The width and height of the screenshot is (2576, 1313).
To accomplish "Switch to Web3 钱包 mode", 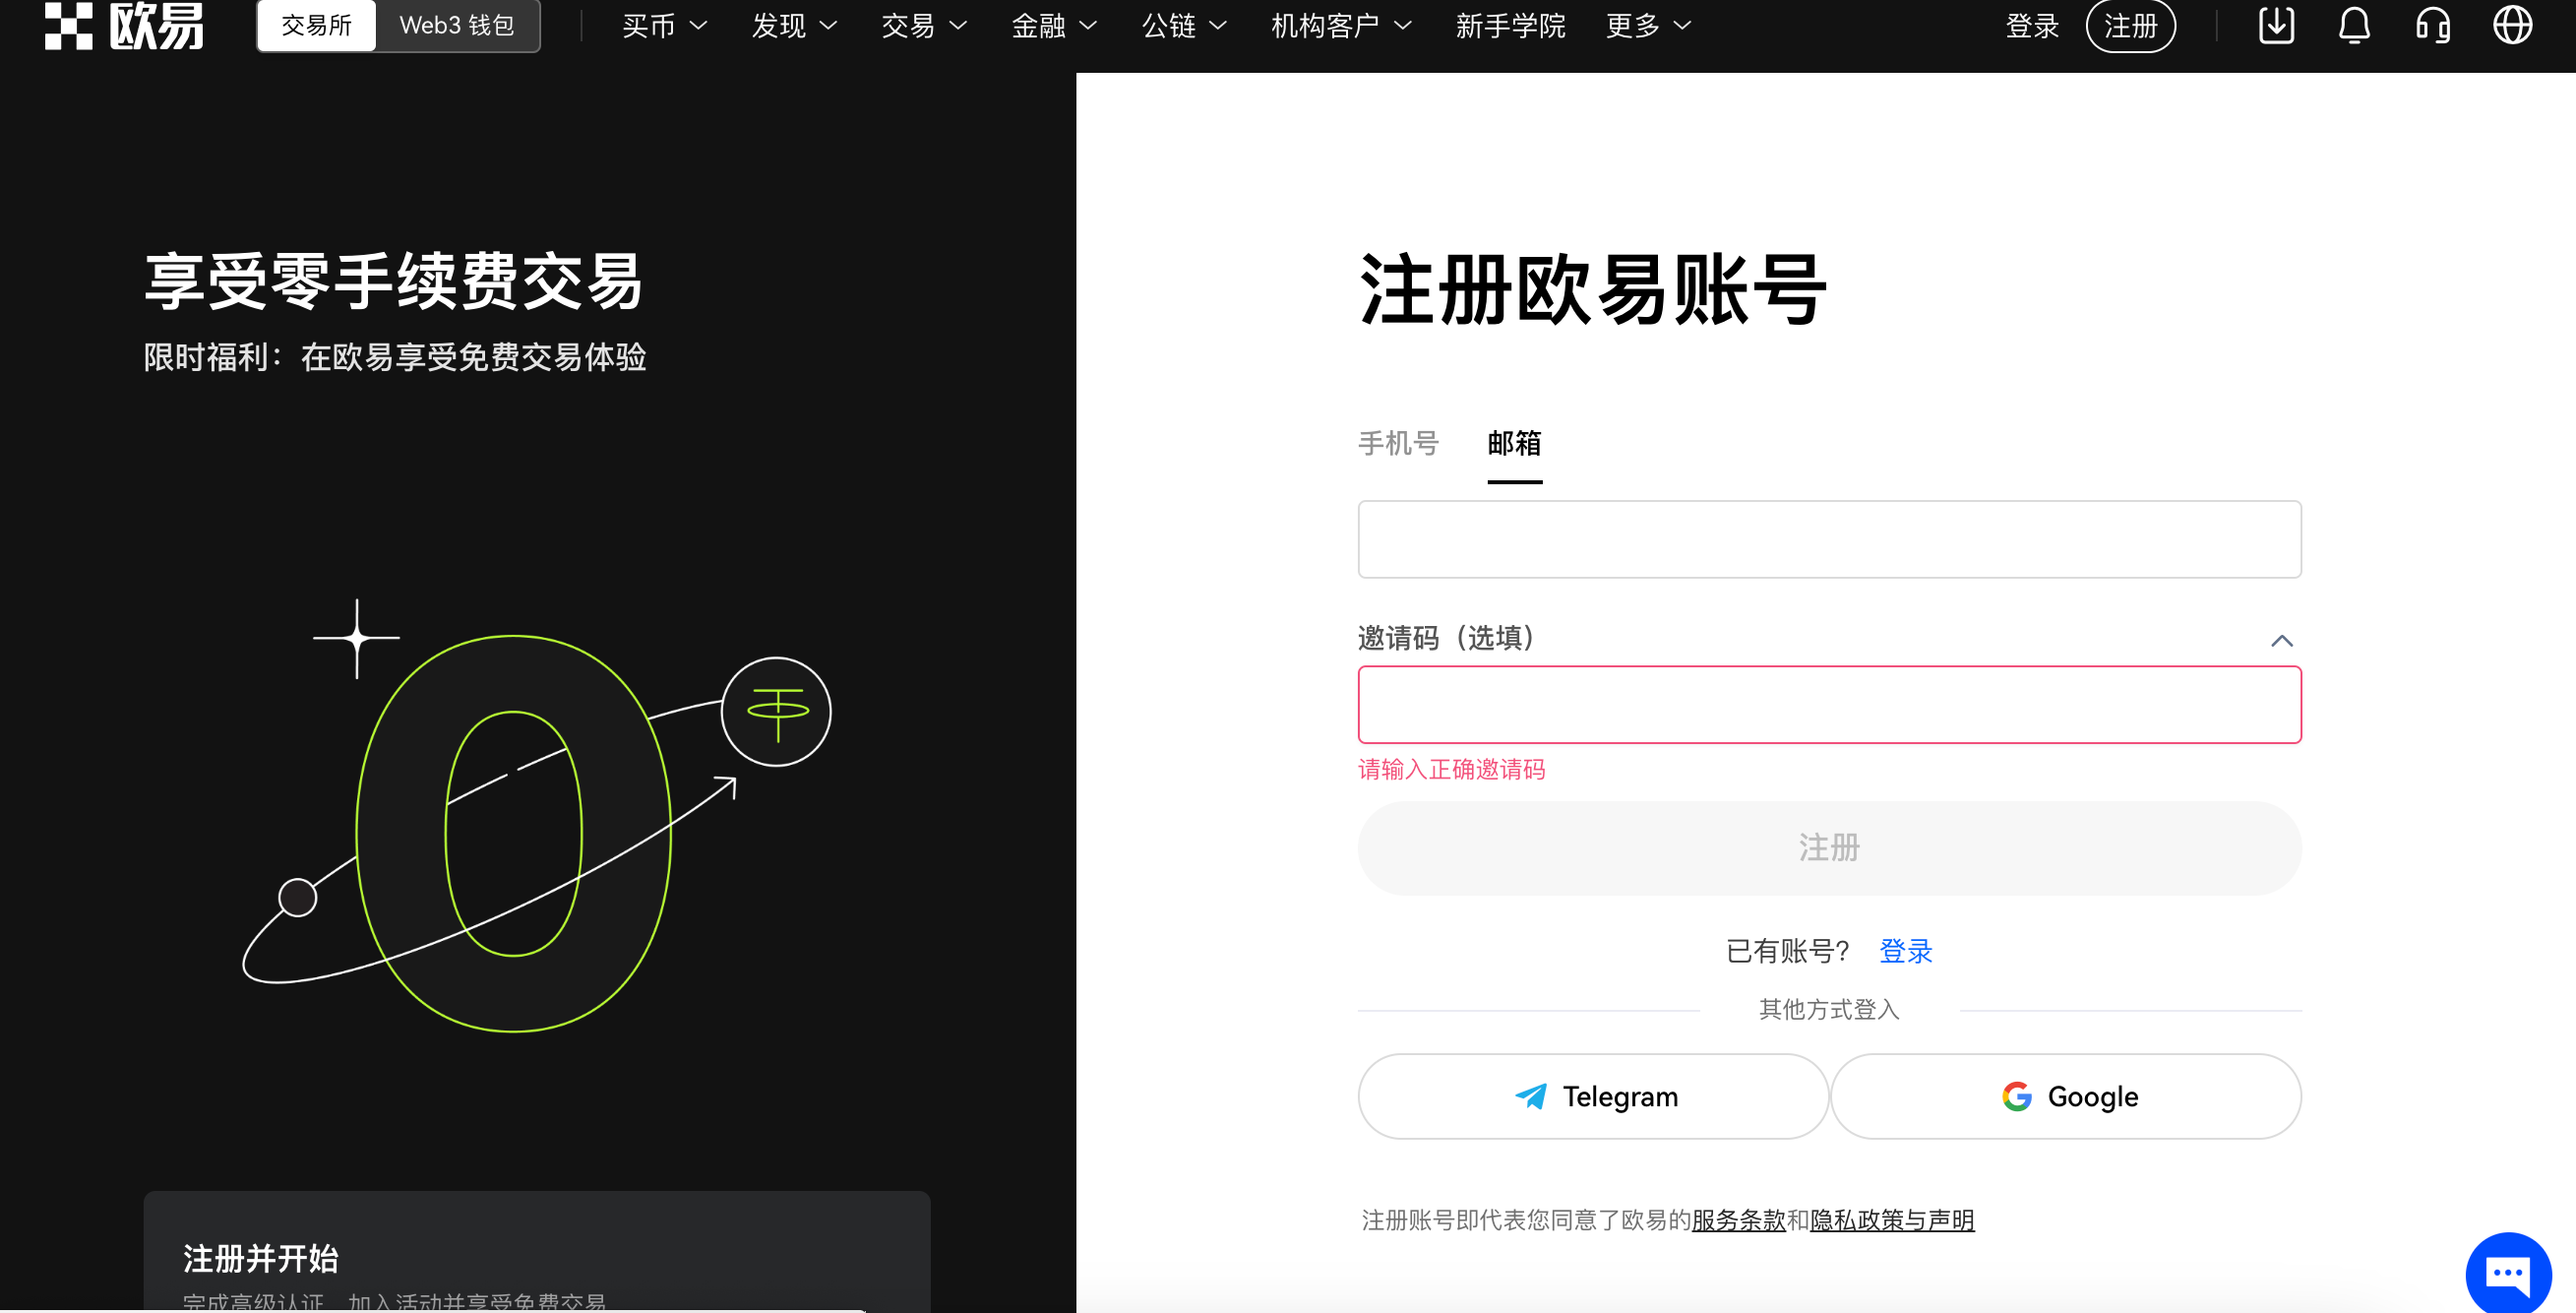I will click(456, 26).
